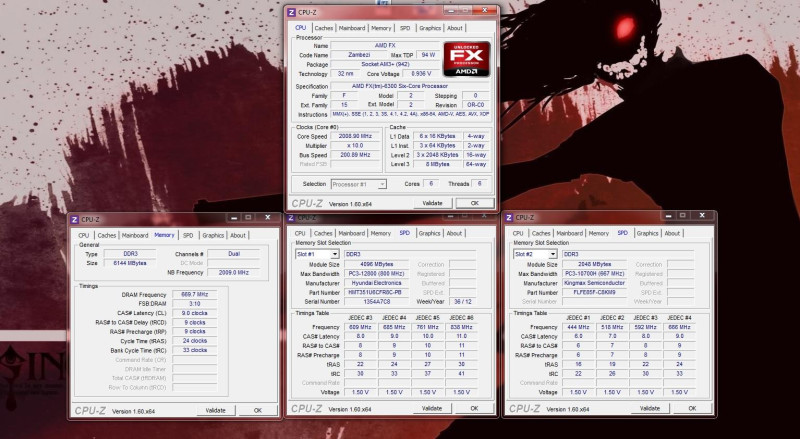Click the AMD FX Unlocked processor logo

(466, 59)
